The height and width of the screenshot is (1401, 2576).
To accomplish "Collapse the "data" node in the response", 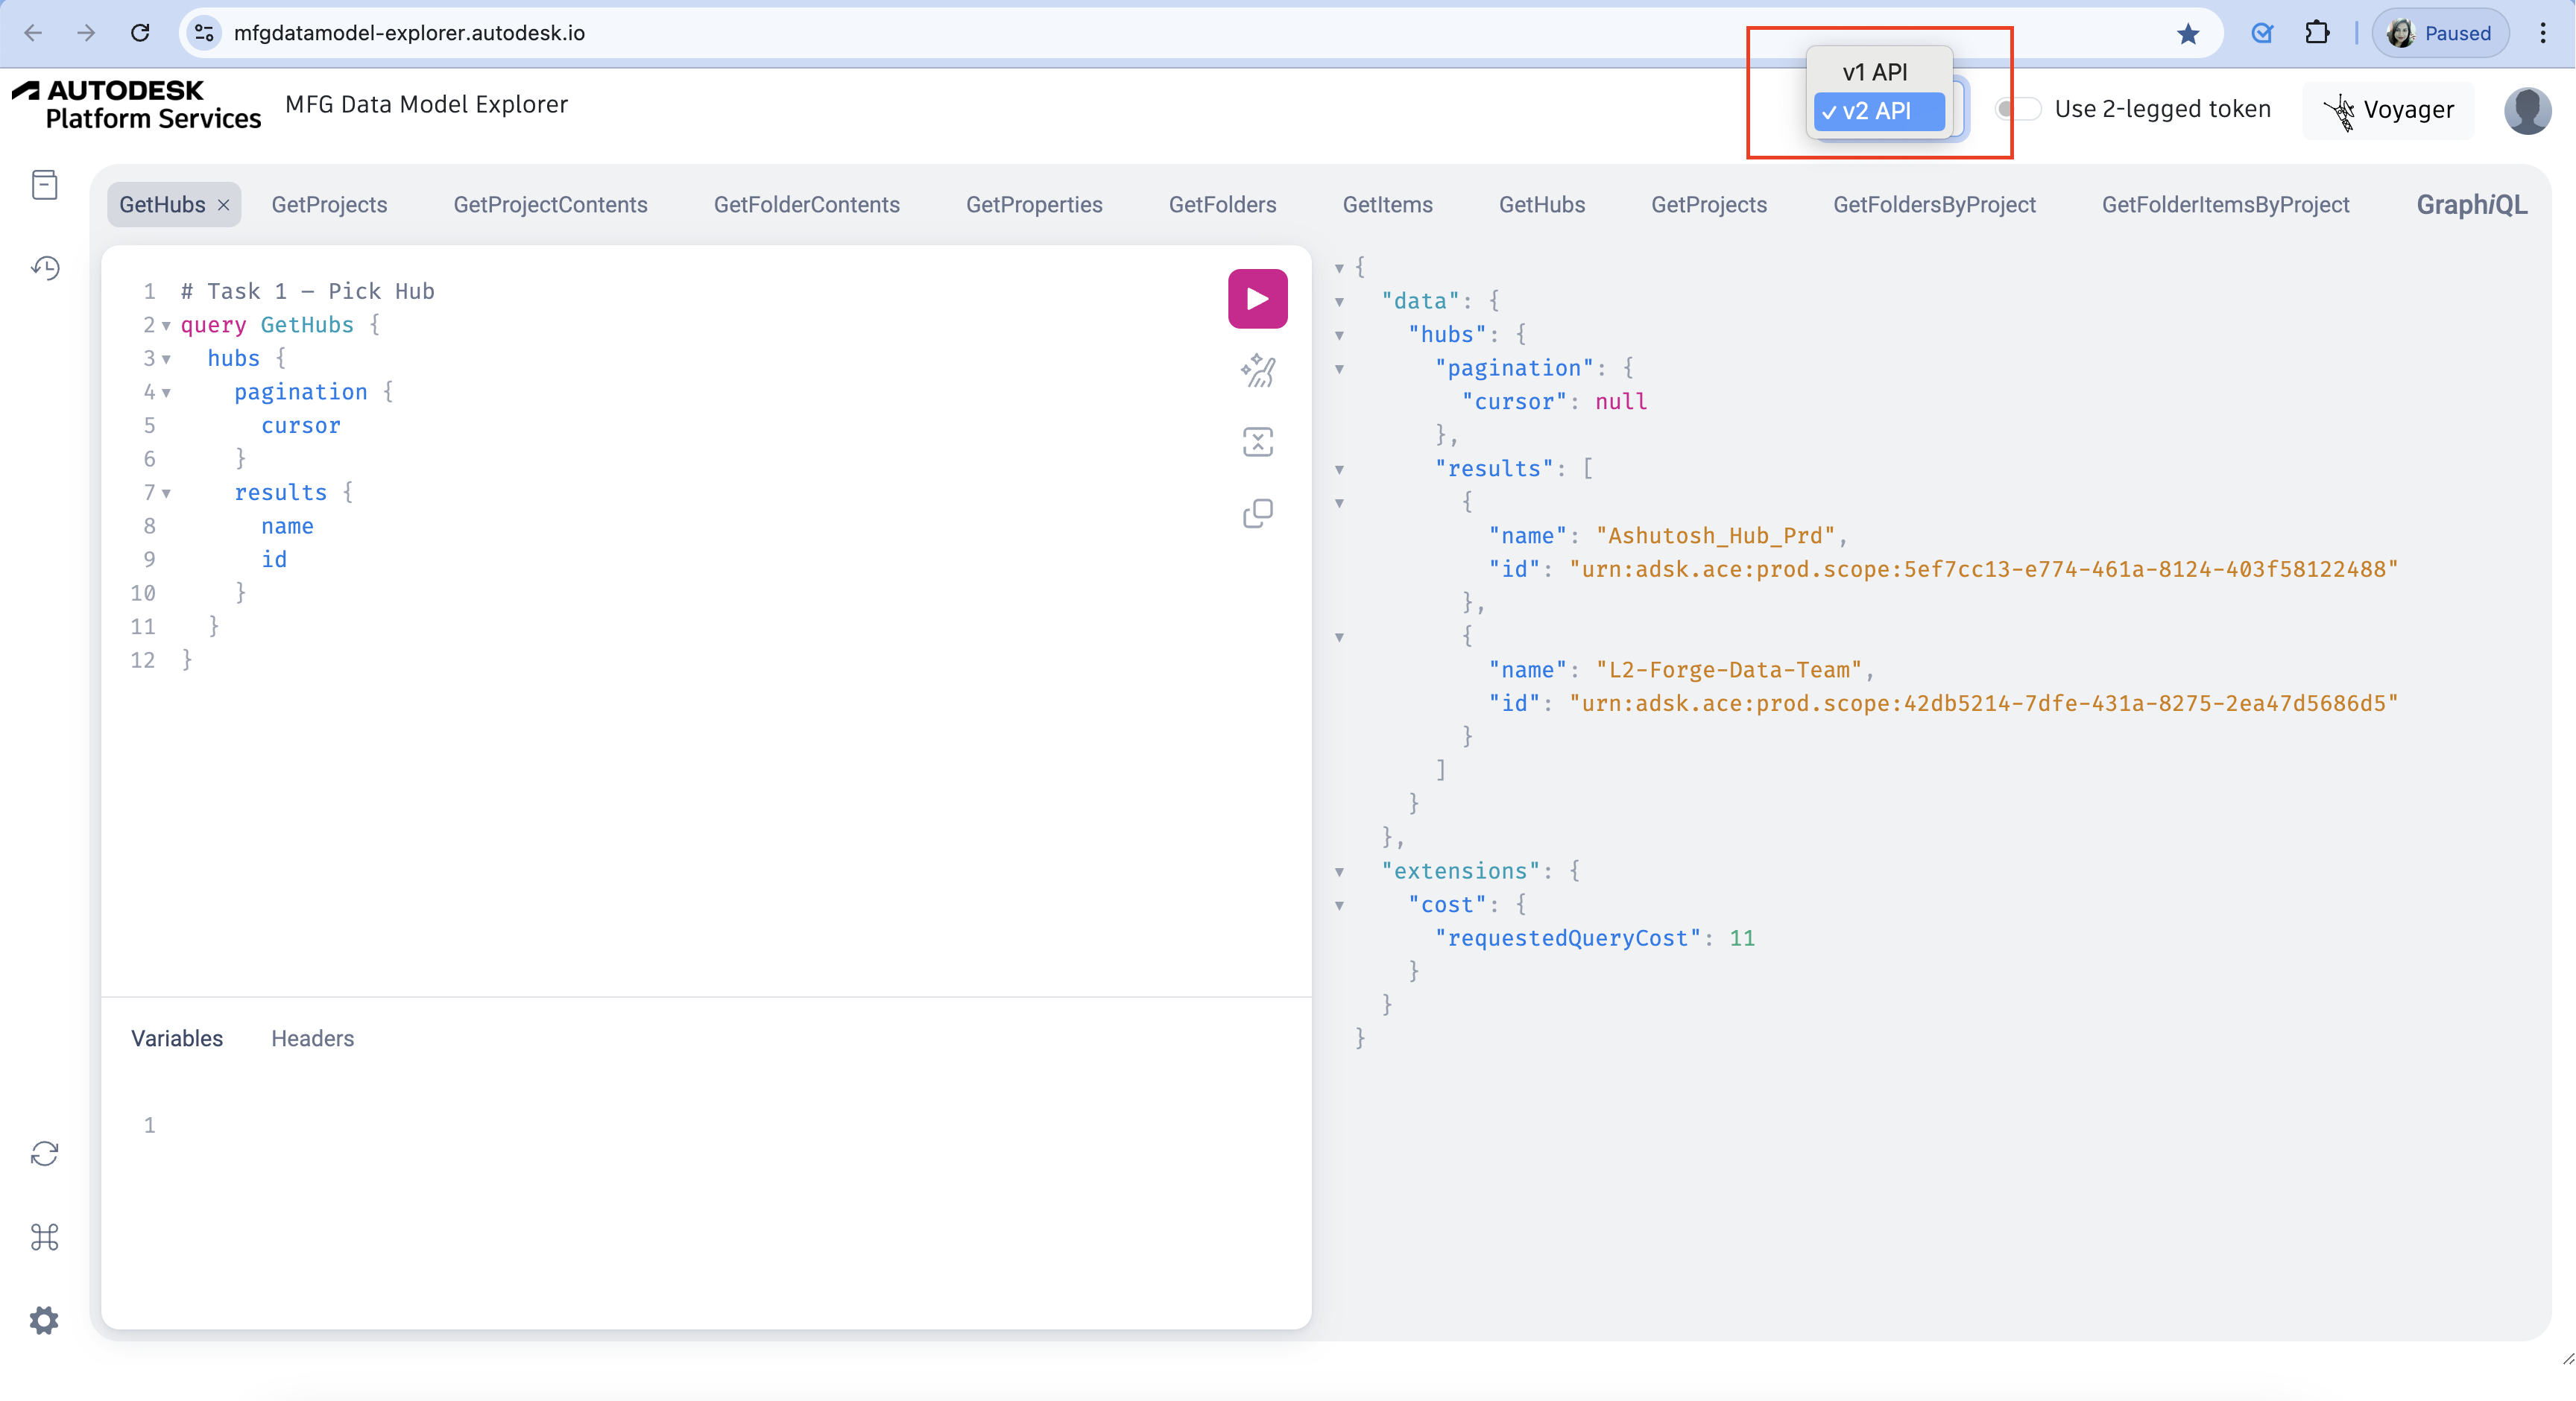I will click(x=1339, y=301).
